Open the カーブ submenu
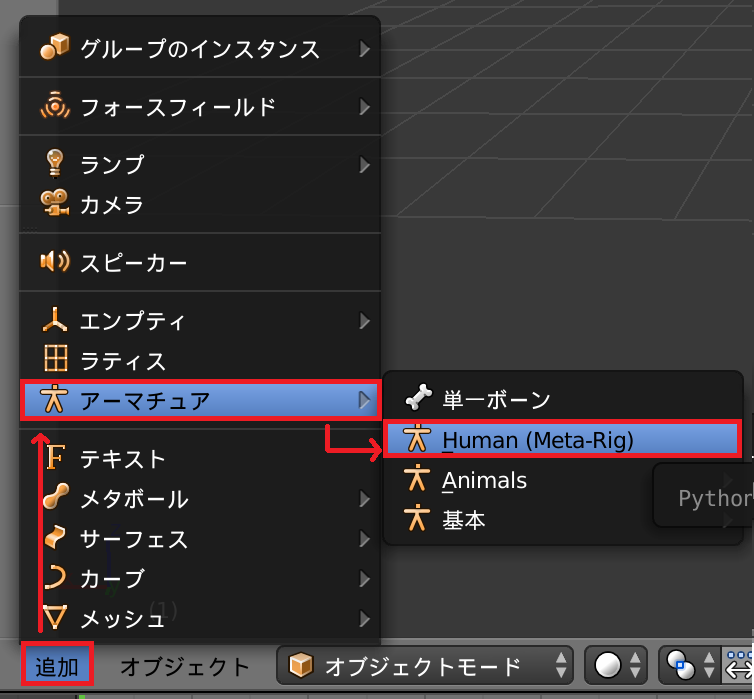Viewport: 754px width, 699px height. pos(200,579)
